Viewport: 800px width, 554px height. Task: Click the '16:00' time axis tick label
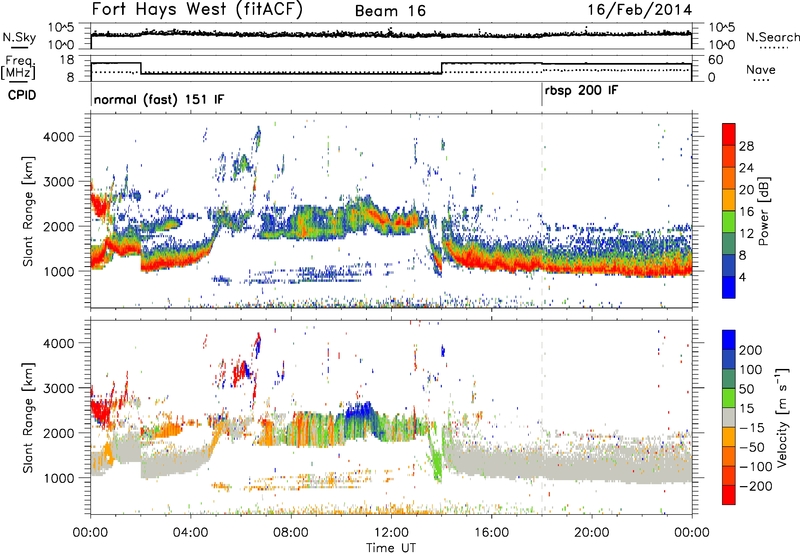point(491,532)
